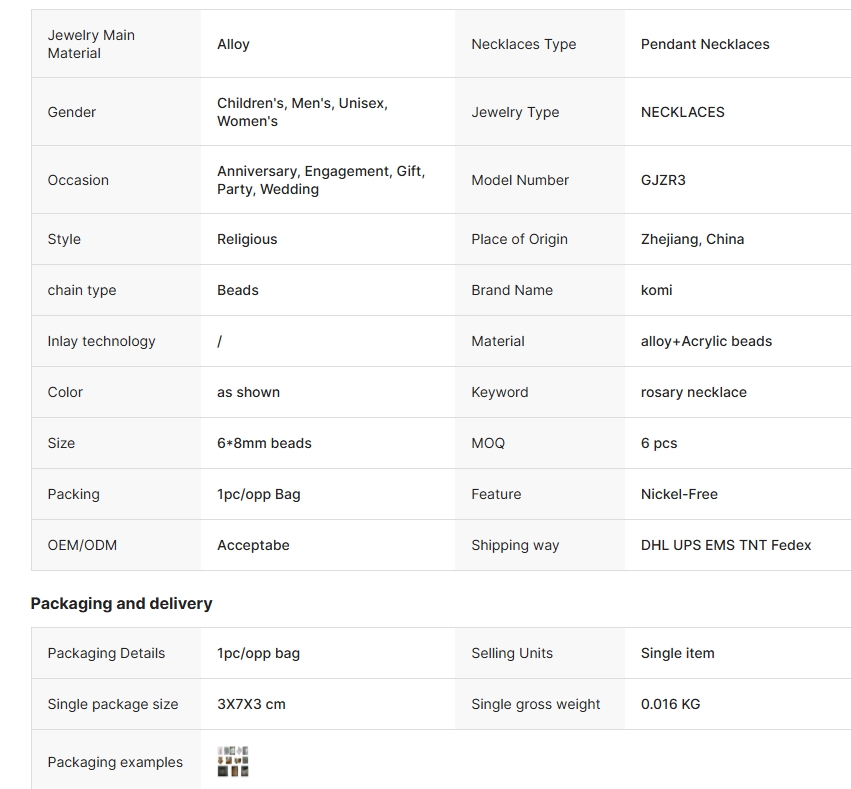This screenshot has height=789, width=851.
Task: Select the brand name komi
Action: coord(656,290)
